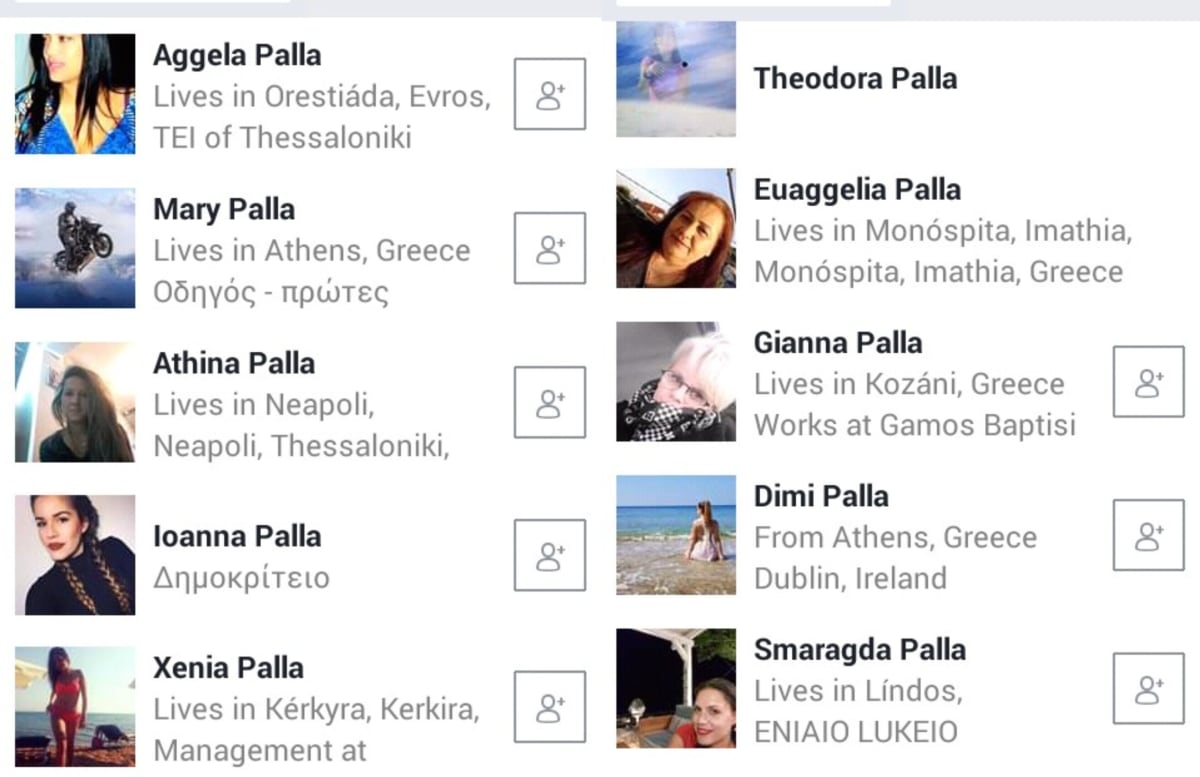
Task: Select Ioanna Palla's name
Action: pos(237,536)
